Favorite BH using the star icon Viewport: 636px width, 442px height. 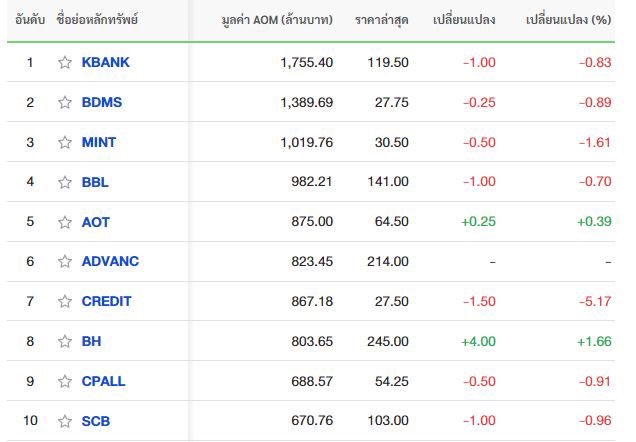[x=65, y=341]
